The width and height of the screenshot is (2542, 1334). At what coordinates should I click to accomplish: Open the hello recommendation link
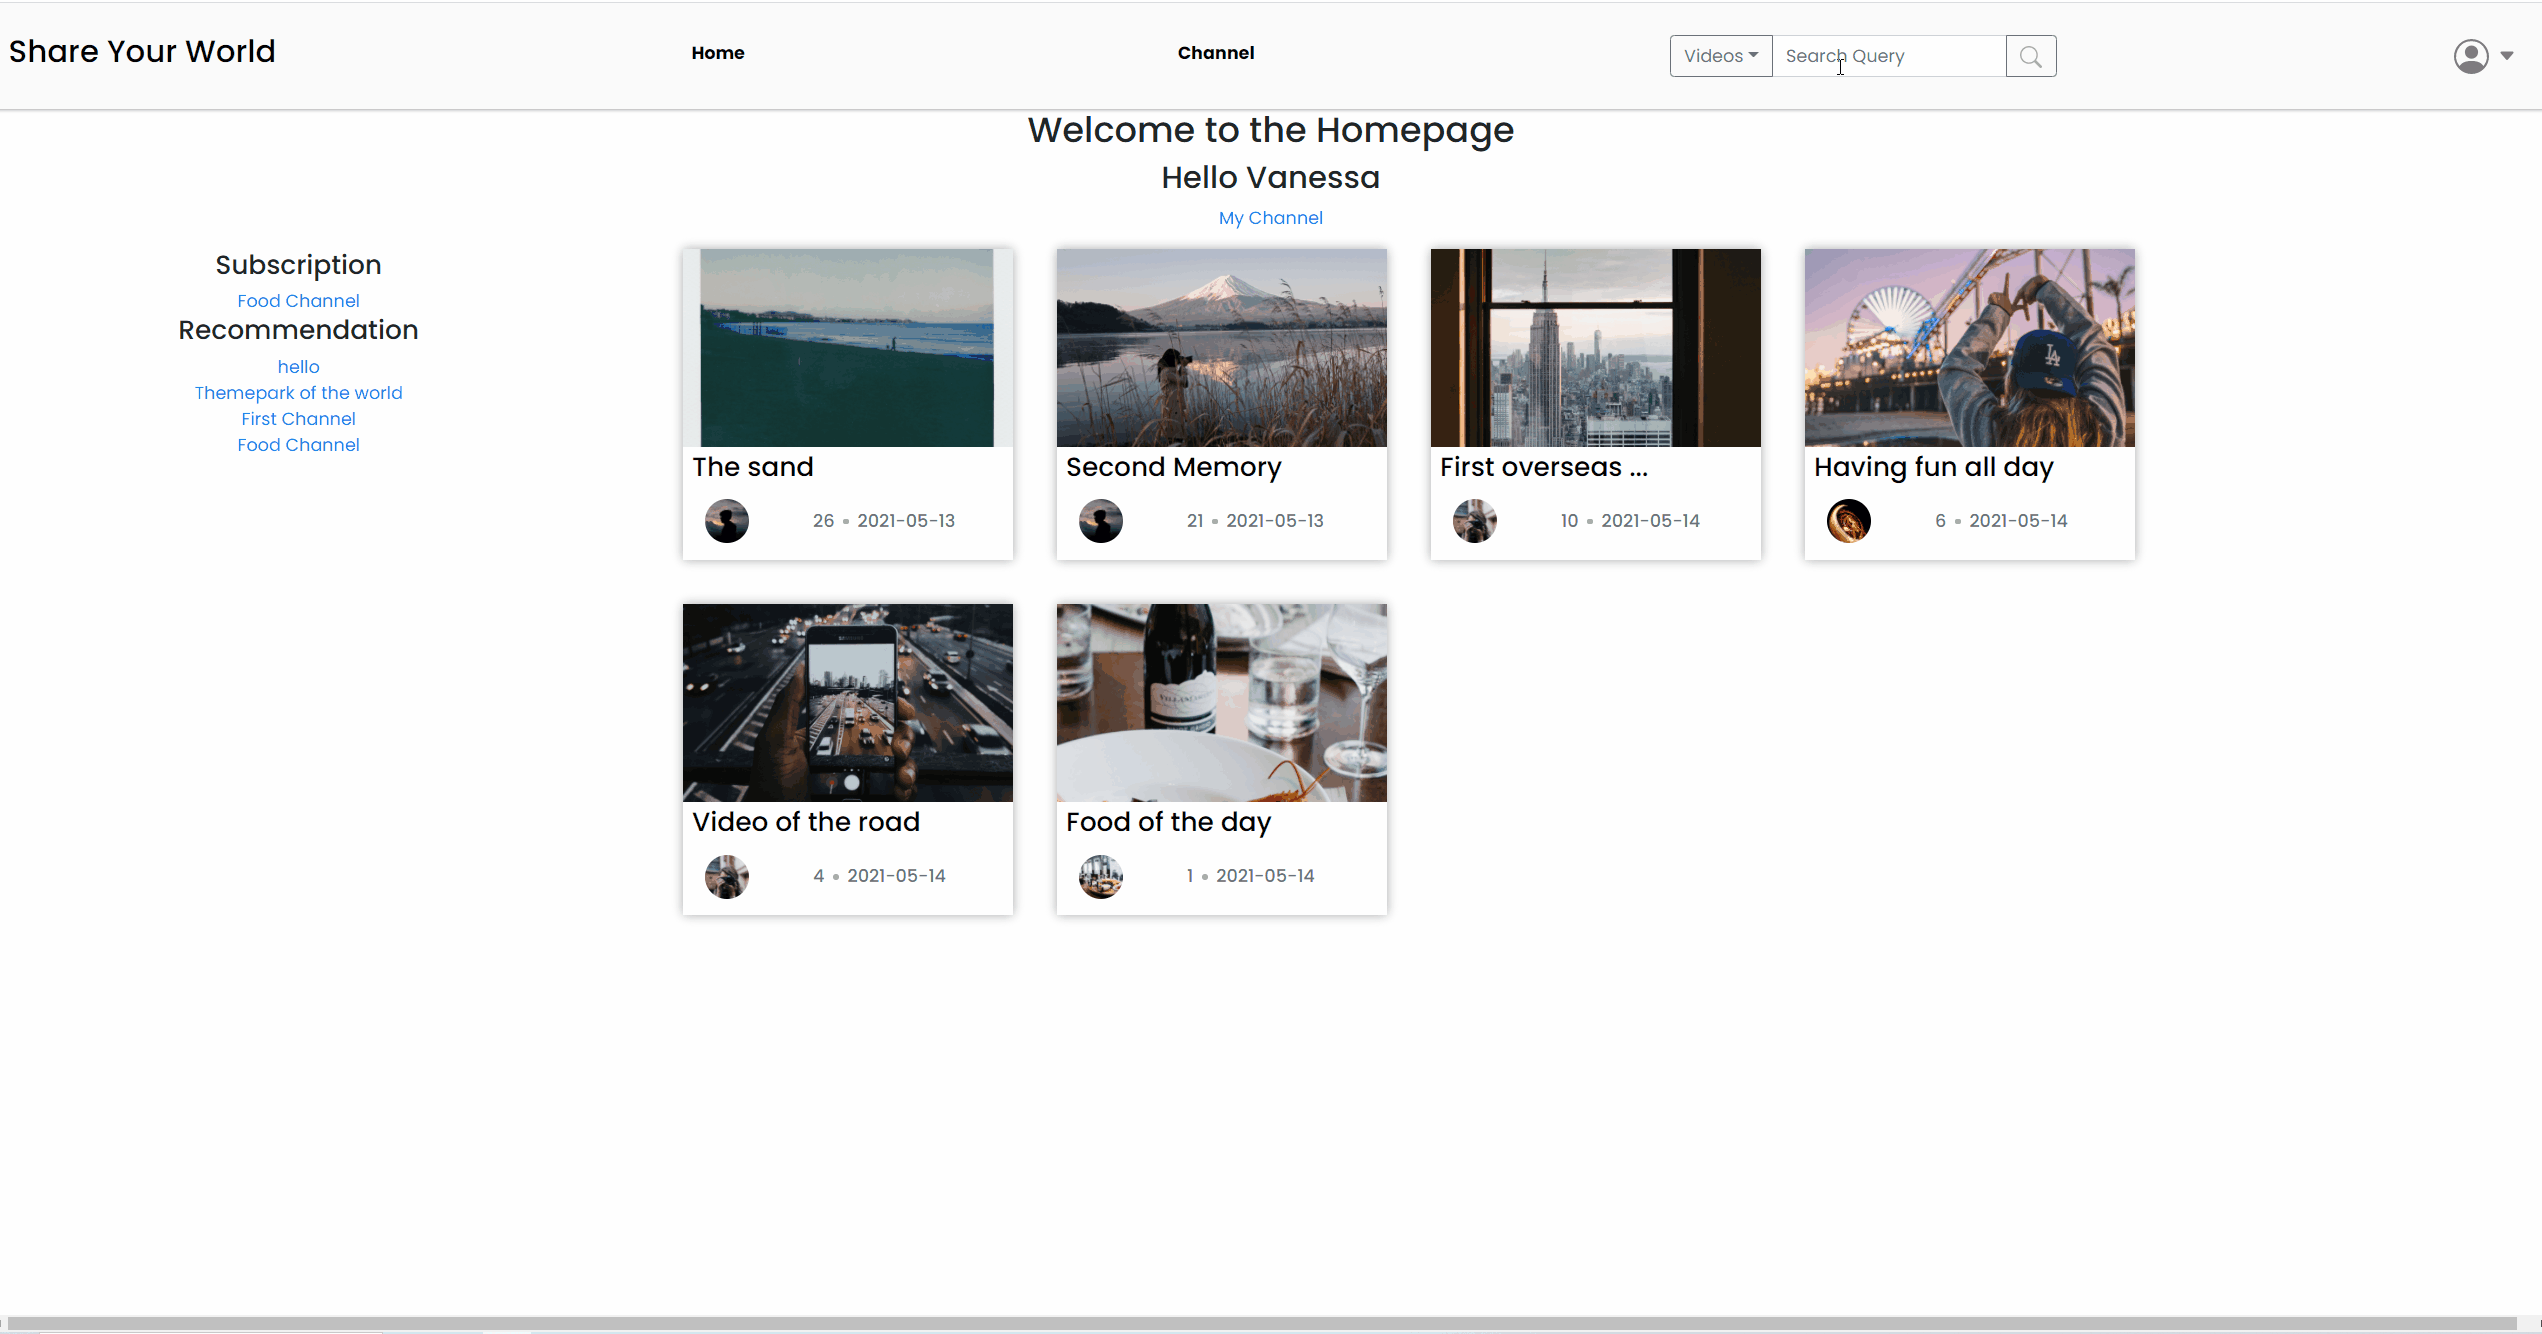[x=298, y=366]
